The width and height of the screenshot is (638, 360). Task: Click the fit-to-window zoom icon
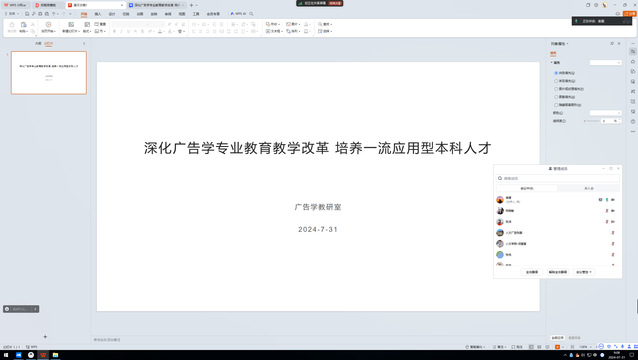pyautogui.click(x=572, y=347)
